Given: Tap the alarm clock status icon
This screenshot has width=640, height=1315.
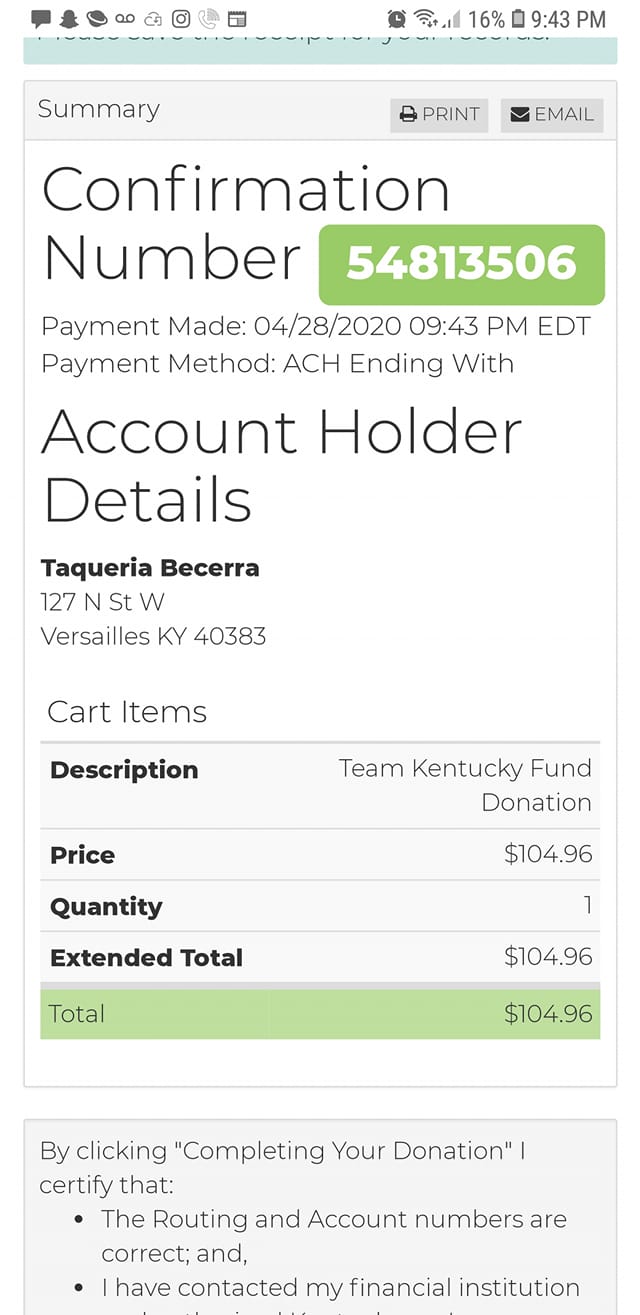Looking at the screenshot, I should tap(397, 19).
